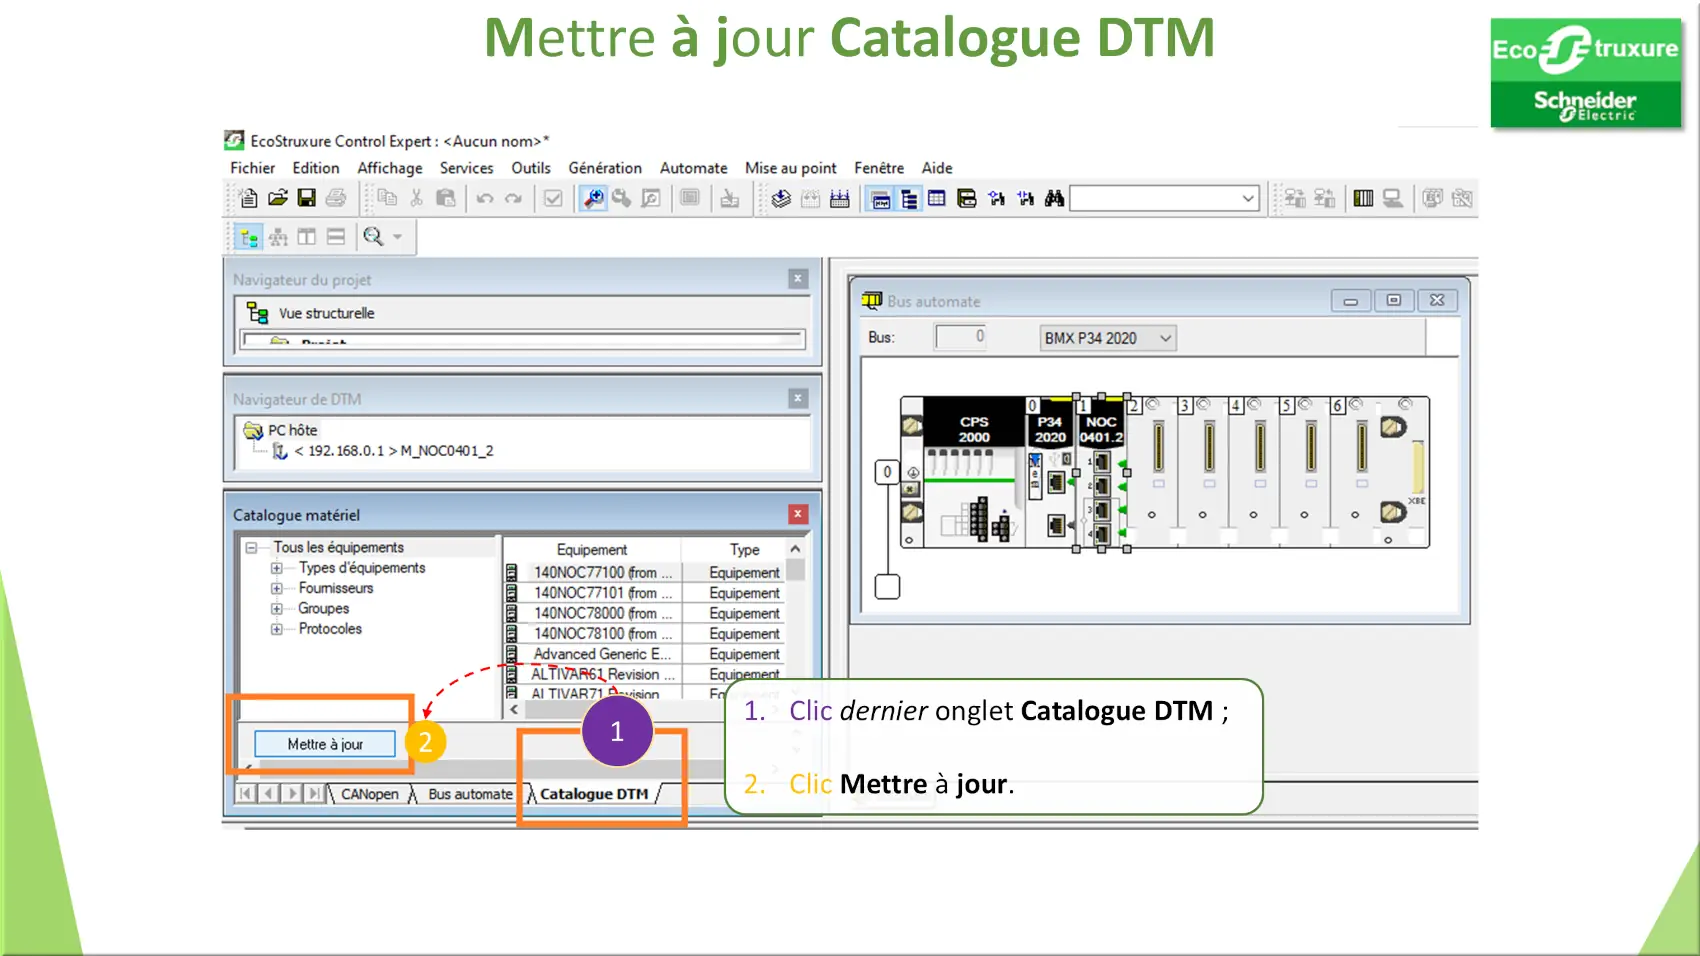
Task: Click the binoculars search icon
Action: click(1054, 198)
